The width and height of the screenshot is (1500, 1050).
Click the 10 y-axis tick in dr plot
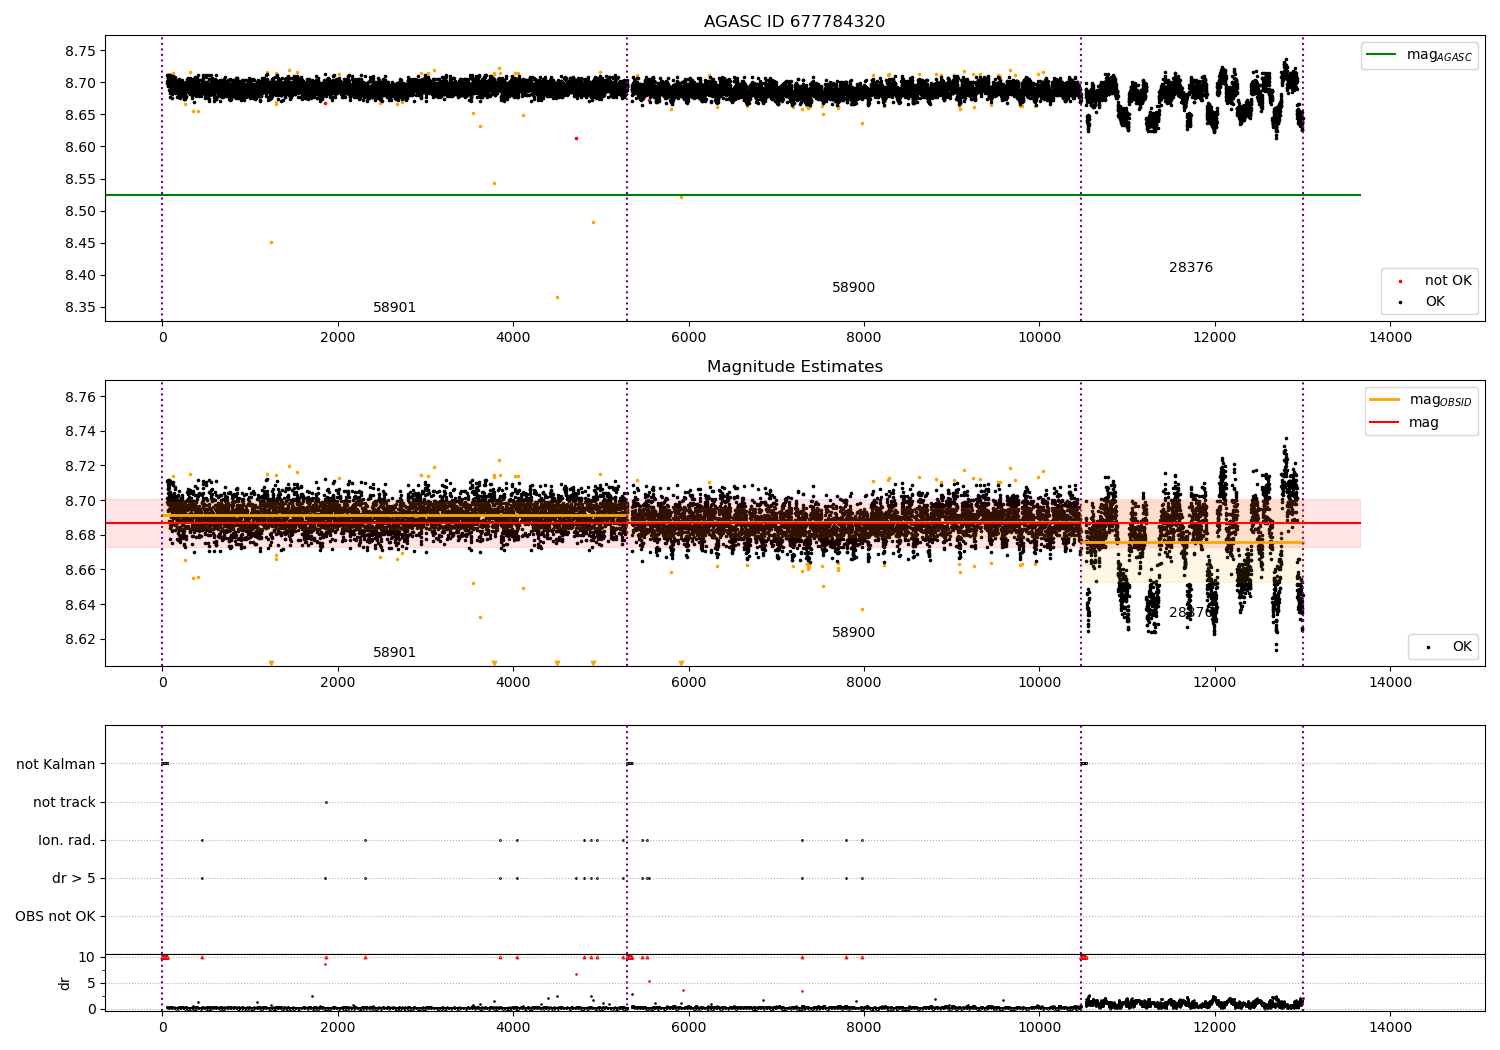(87, 957)
